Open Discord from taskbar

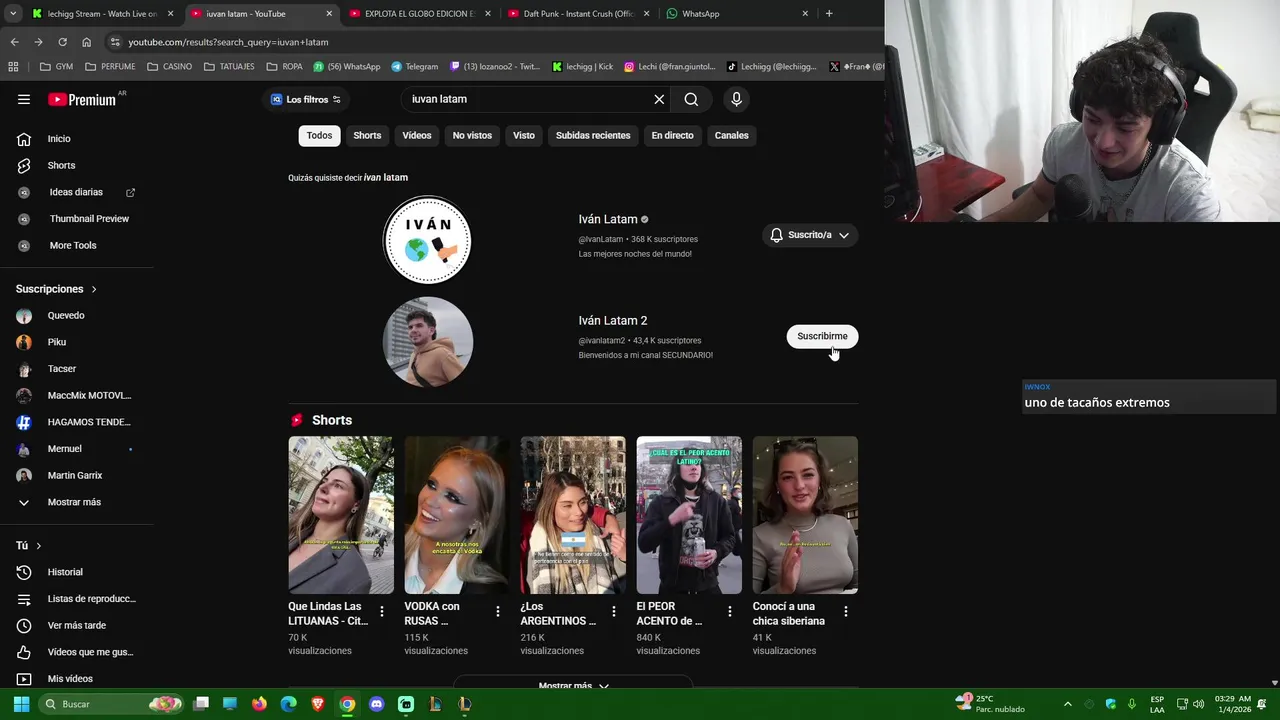point(376,704)
